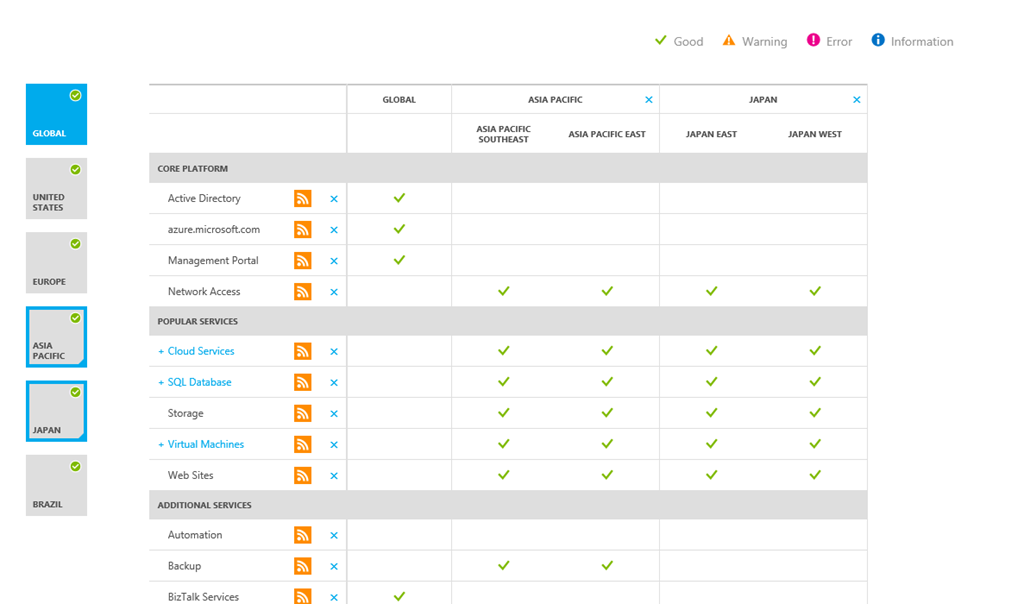The width and height of the screenshot is (1024, 604).
Task: Open Backup service RSS feed
Action: click(x=303, y=567)
